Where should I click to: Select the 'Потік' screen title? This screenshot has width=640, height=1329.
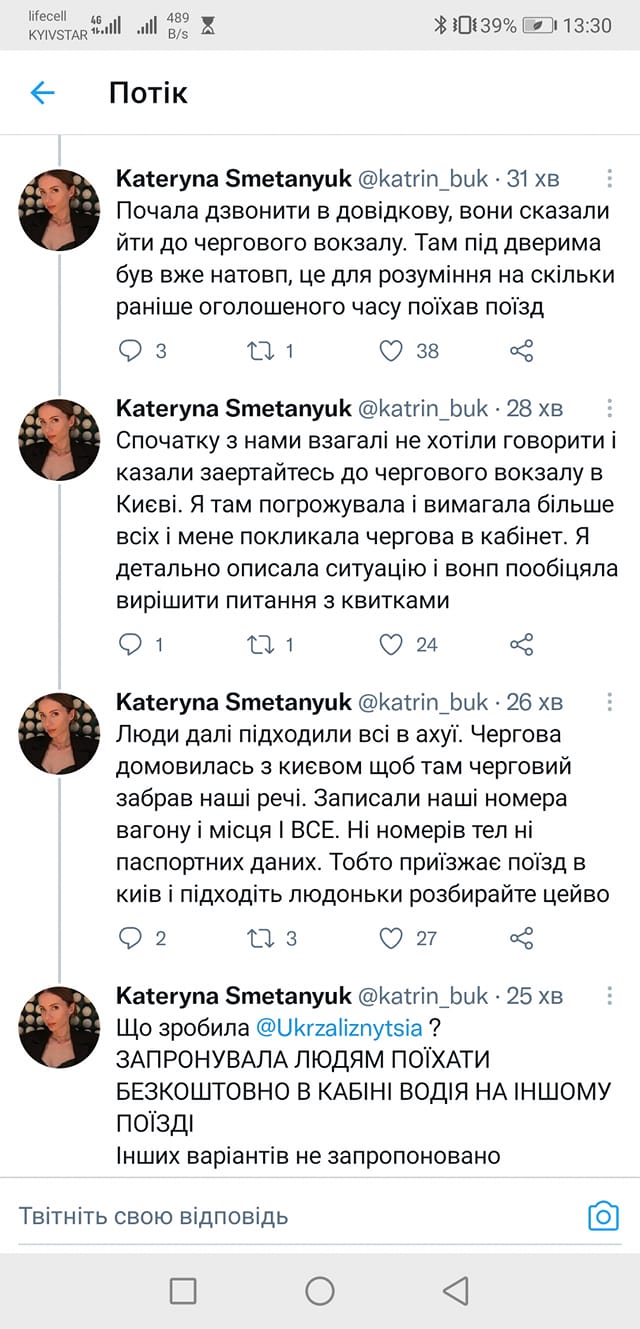tap(146, 93)
